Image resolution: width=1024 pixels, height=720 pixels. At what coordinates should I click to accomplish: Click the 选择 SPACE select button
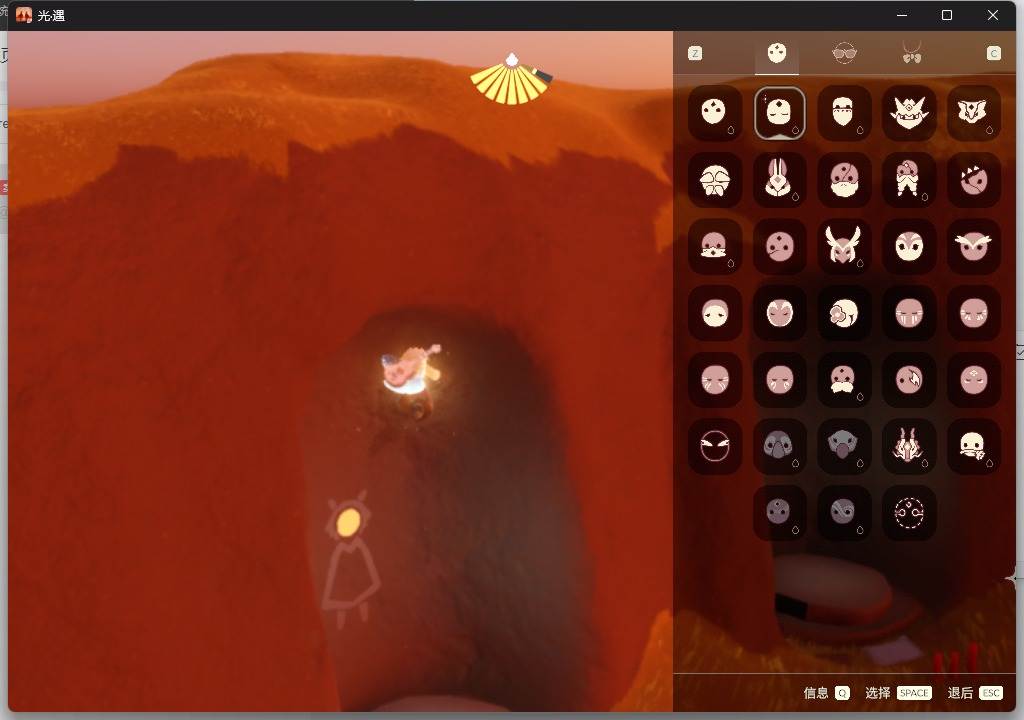click(x=898, y=693)
